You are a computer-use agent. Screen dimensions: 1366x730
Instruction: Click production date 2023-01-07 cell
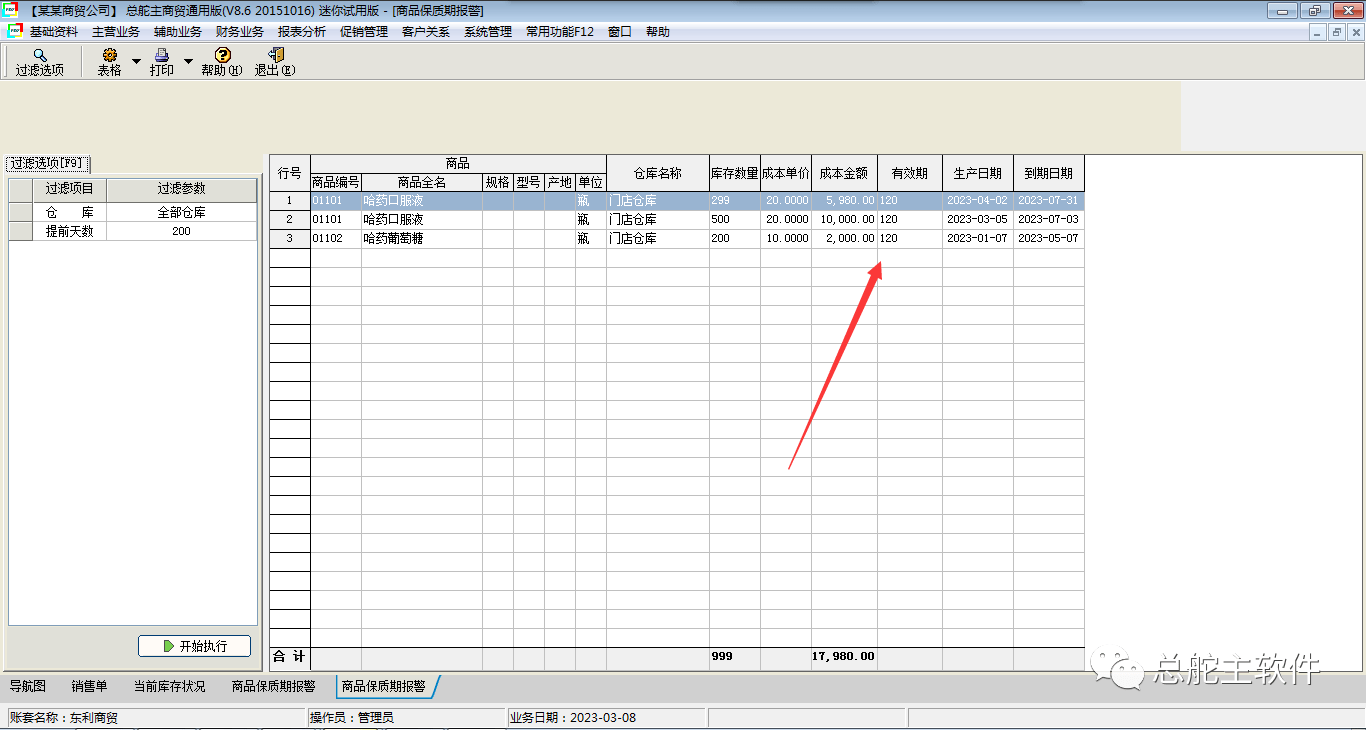pos(978,239)
